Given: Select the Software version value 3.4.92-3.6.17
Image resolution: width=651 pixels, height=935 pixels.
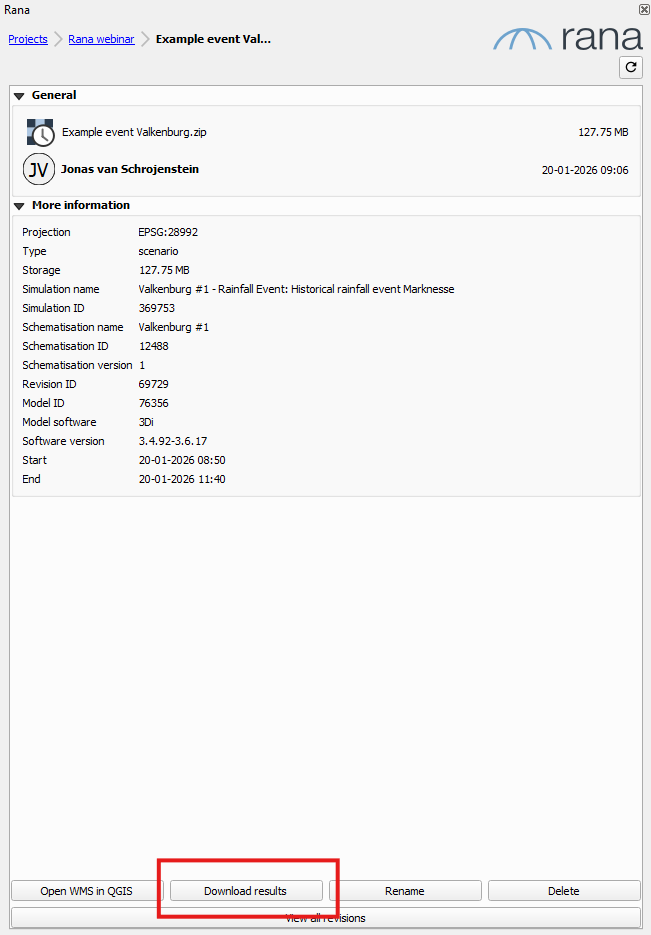Looking at the screenshot, I should click(173, 441).
